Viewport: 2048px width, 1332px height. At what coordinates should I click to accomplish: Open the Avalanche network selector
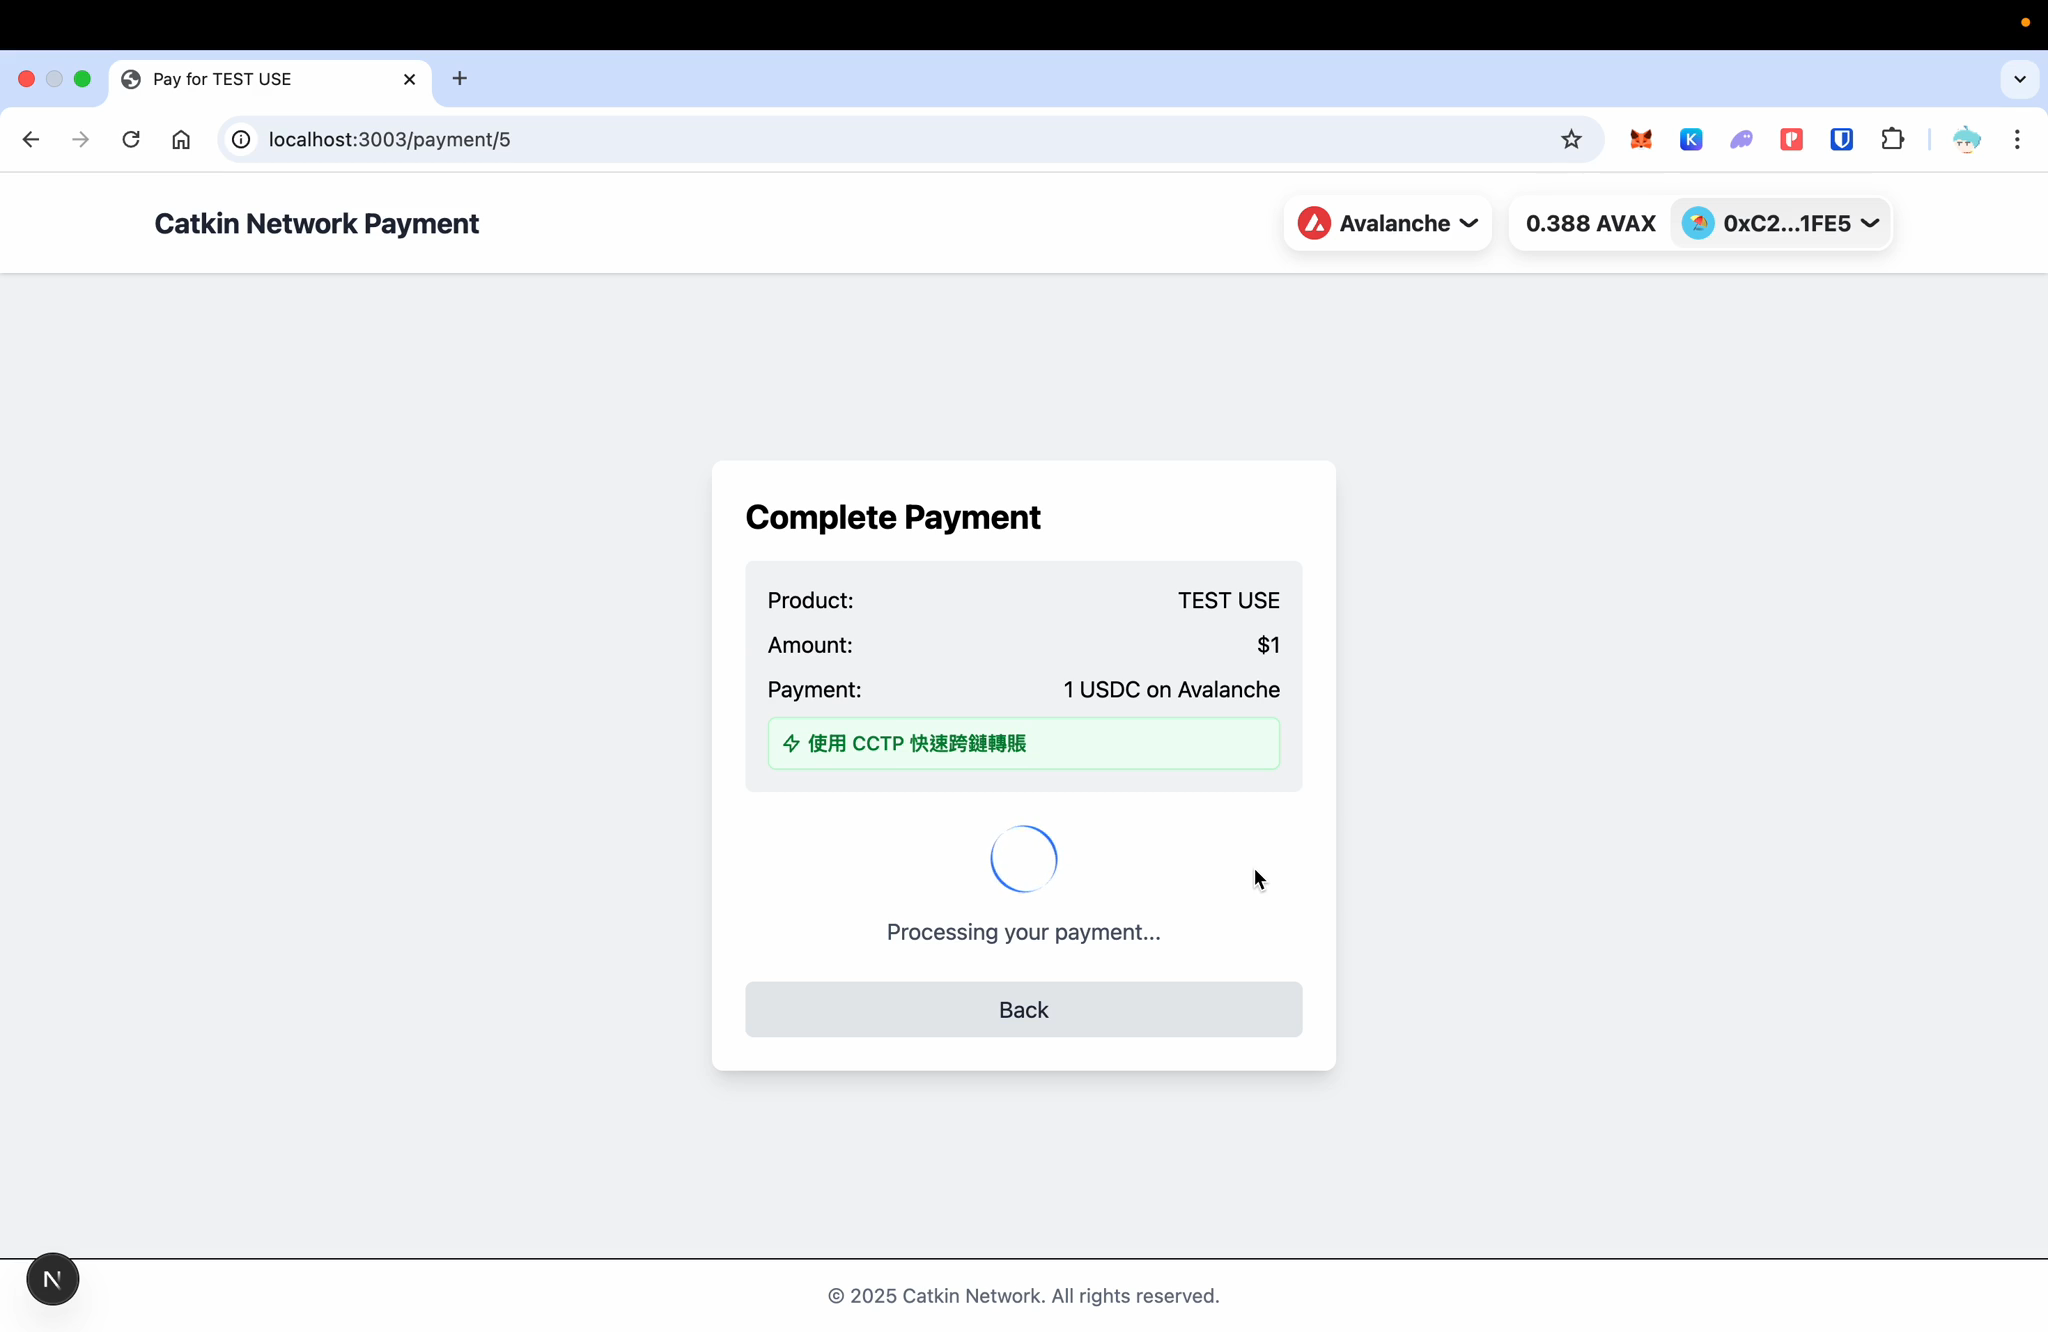point(1387,223)
